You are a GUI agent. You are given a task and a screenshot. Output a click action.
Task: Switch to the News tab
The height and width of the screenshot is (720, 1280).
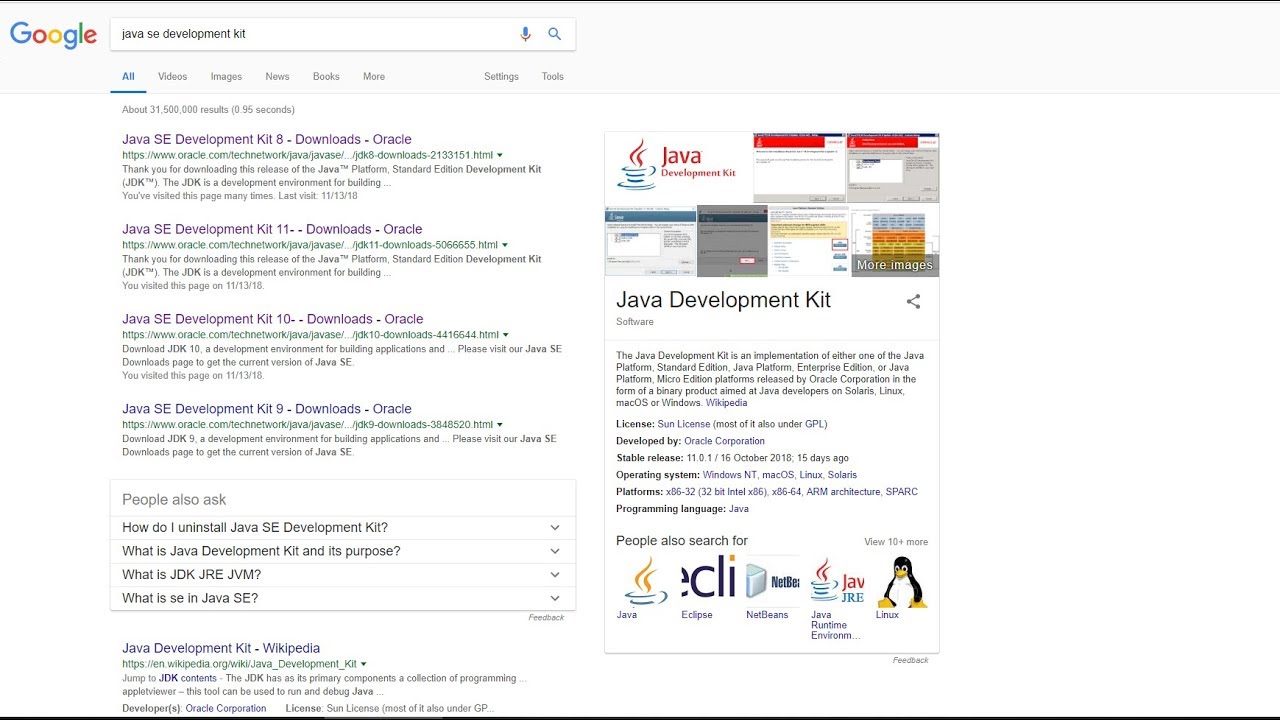point(277,77)
